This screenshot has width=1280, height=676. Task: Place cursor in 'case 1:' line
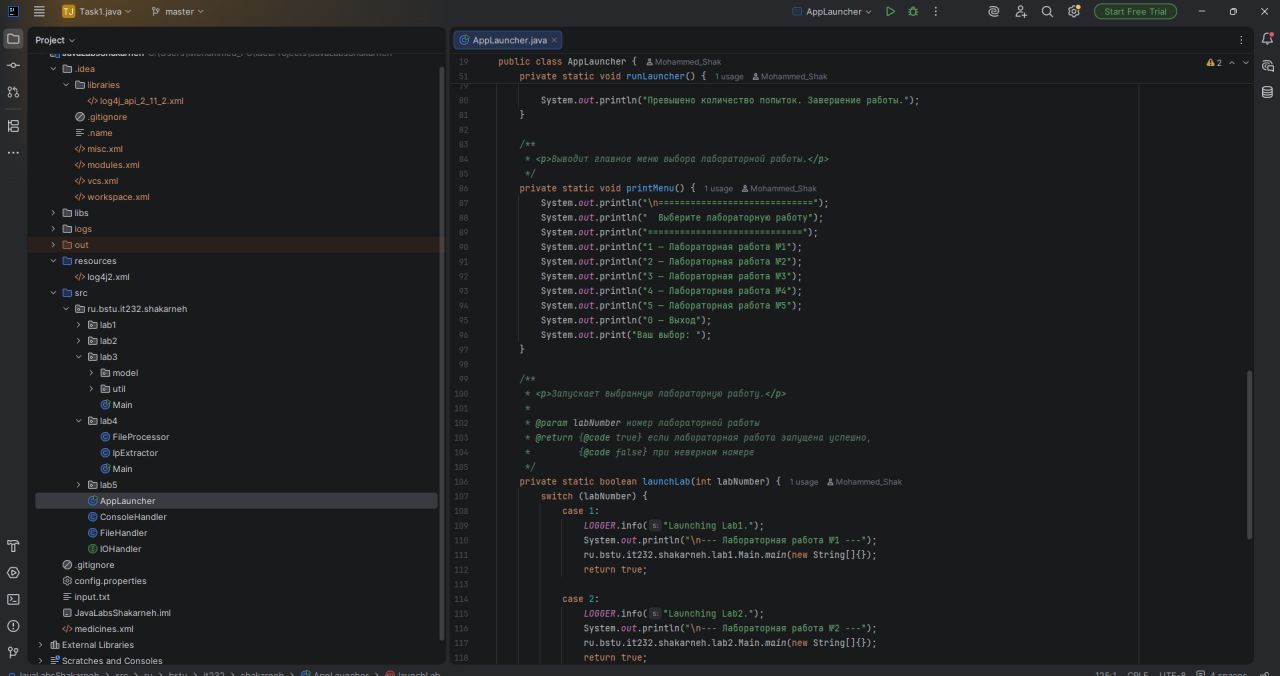pos(579,511)
